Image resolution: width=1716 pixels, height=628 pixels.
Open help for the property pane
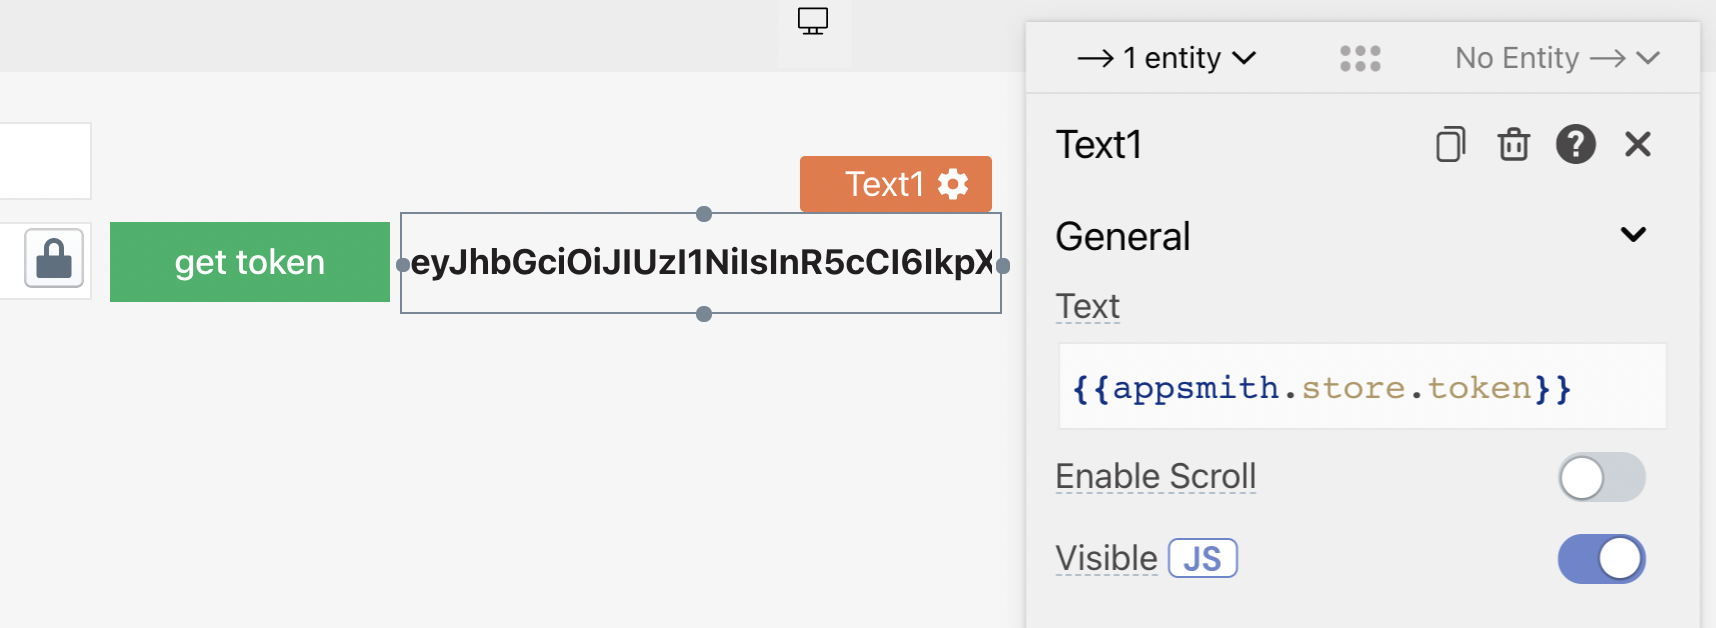tap(1575, 145)
